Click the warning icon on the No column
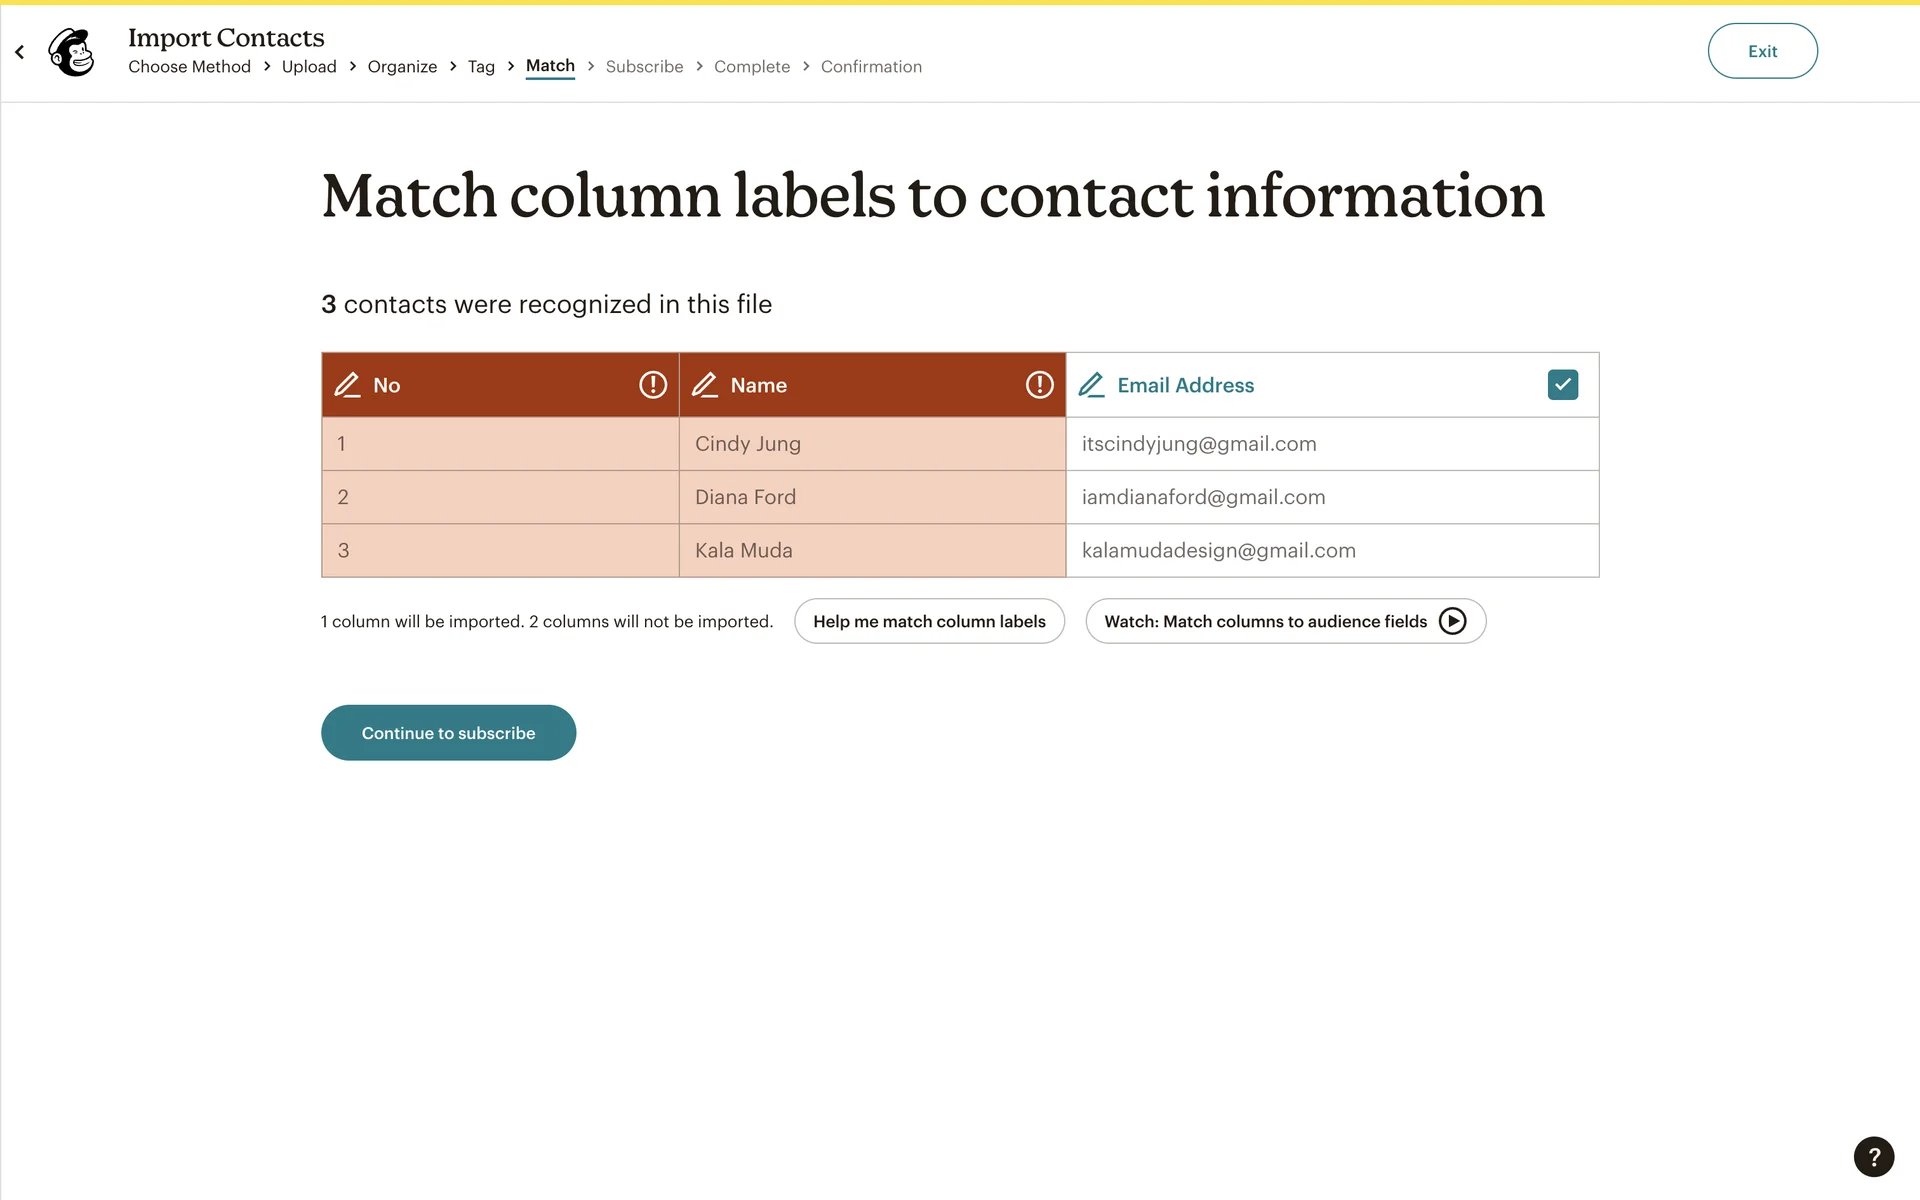Image resolution: width=1920 pixels, height=1200 pixels. click(653, 385)
